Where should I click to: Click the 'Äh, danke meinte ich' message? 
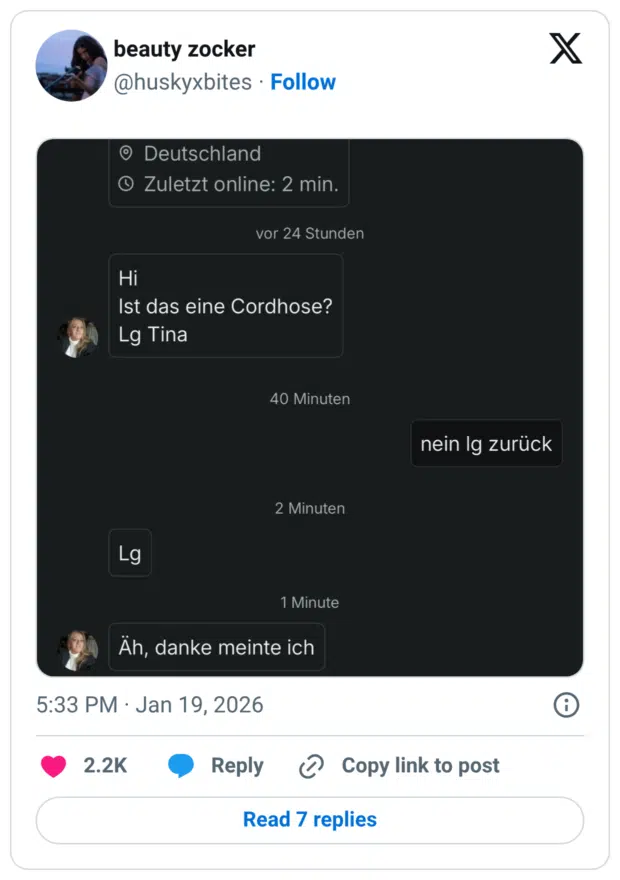point(216,647)
